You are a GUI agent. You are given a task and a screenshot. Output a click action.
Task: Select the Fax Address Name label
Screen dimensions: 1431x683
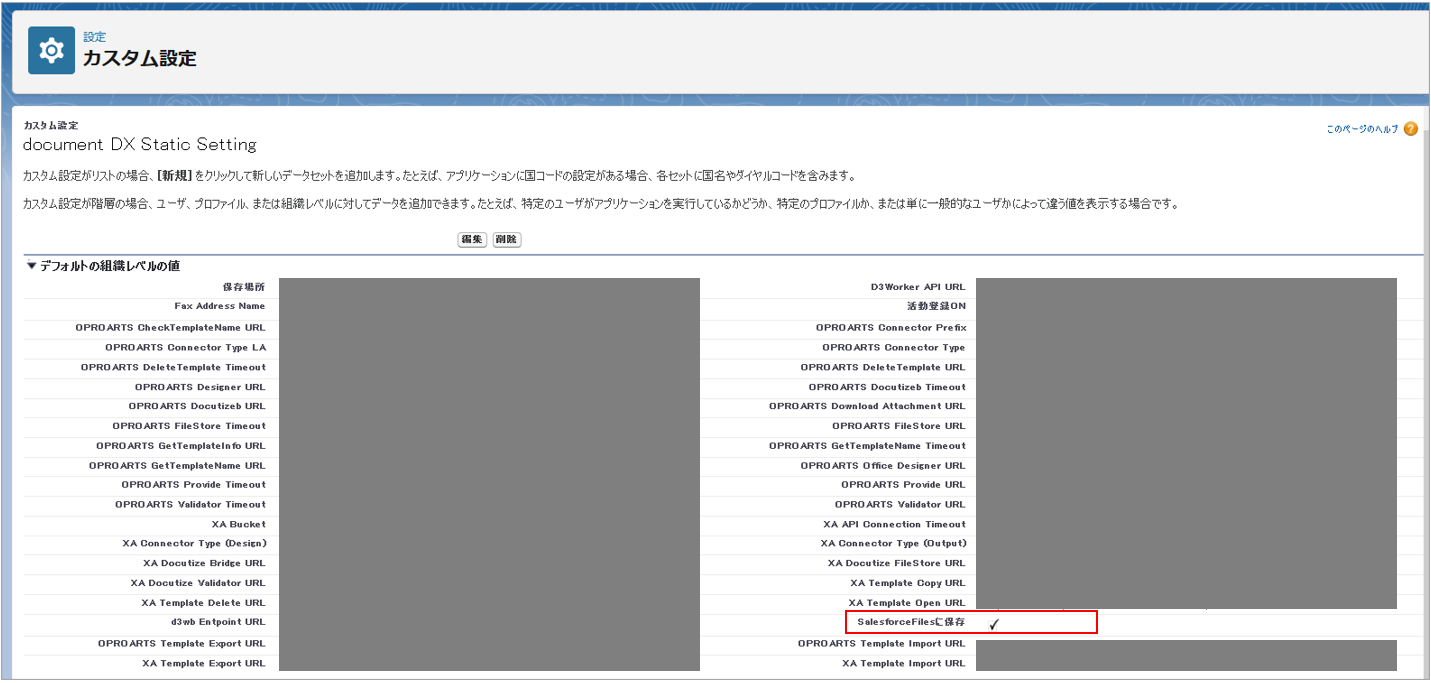219,306
